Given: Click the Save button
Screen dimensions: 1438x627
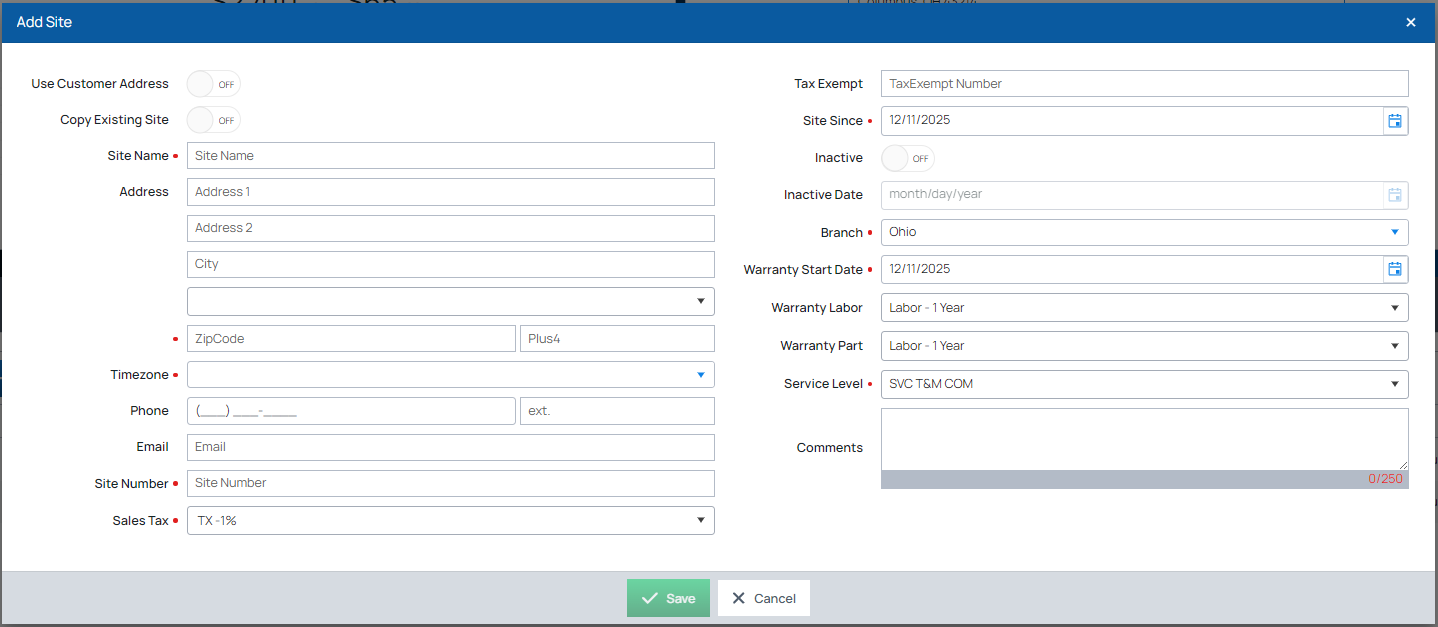Looking at the screenshot, I should click(x=668, y=598).
